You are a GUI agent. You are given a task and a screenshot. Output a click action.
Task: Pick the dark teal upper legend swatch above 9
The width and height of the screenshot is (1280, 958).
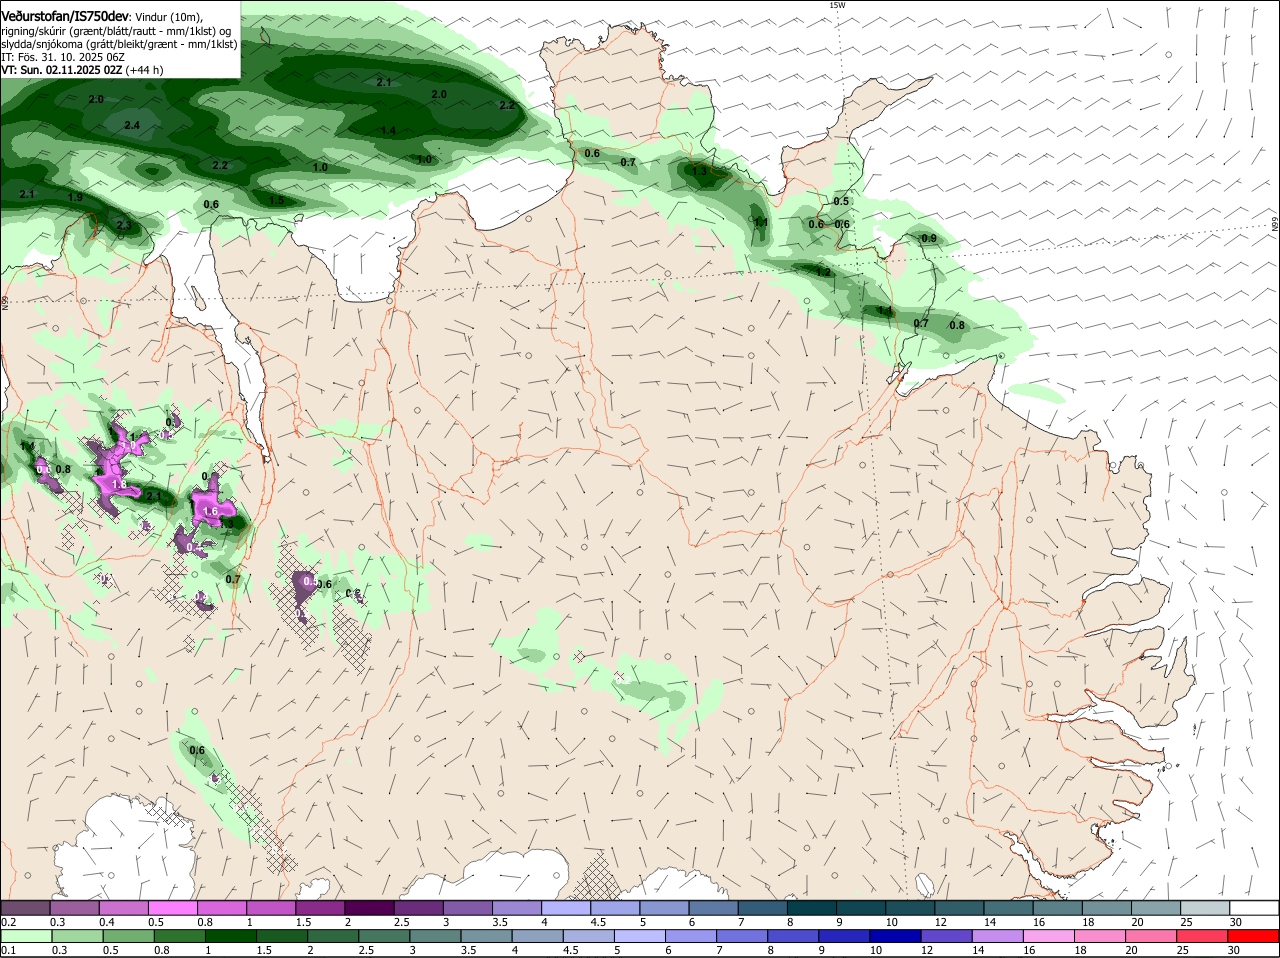[861, 908]
